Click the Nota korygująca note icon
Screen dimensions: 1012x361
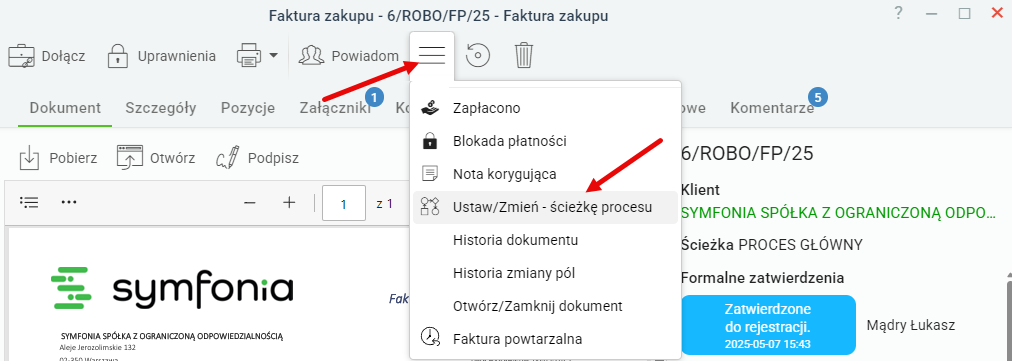tap(429, 174)
